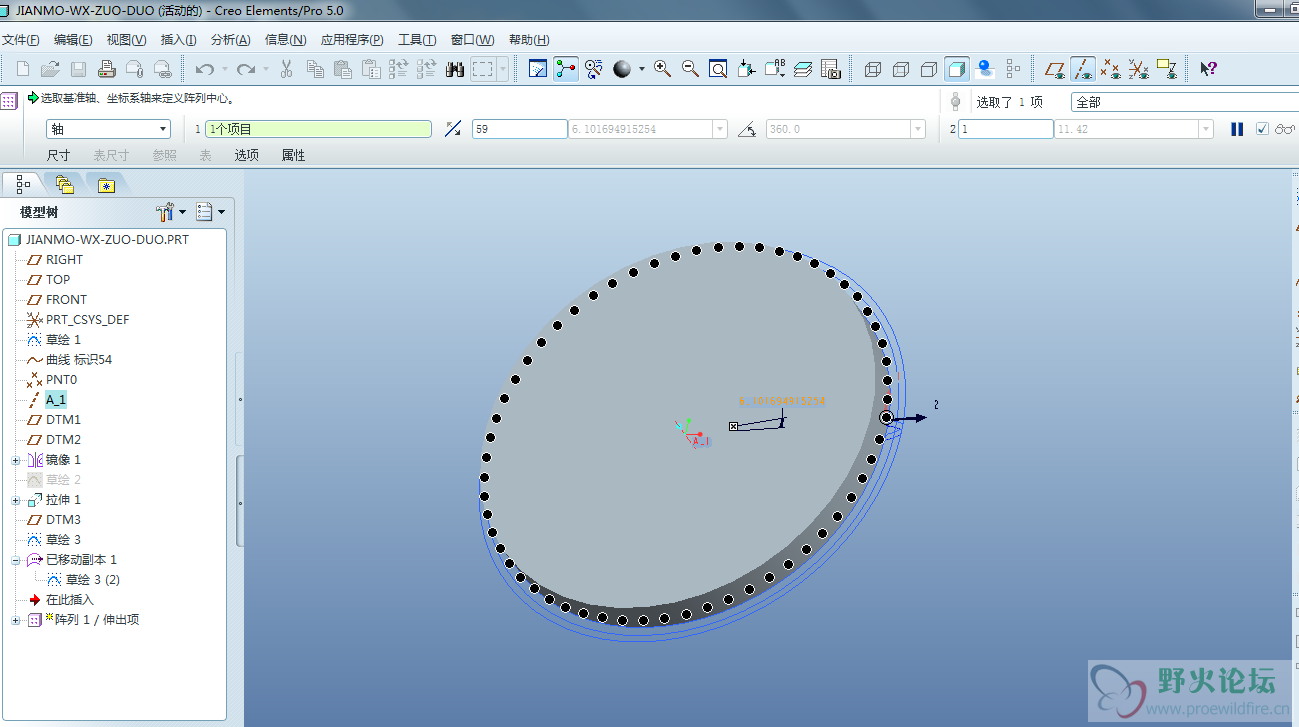Open the 选项 panel tab

tap(246, 155)
